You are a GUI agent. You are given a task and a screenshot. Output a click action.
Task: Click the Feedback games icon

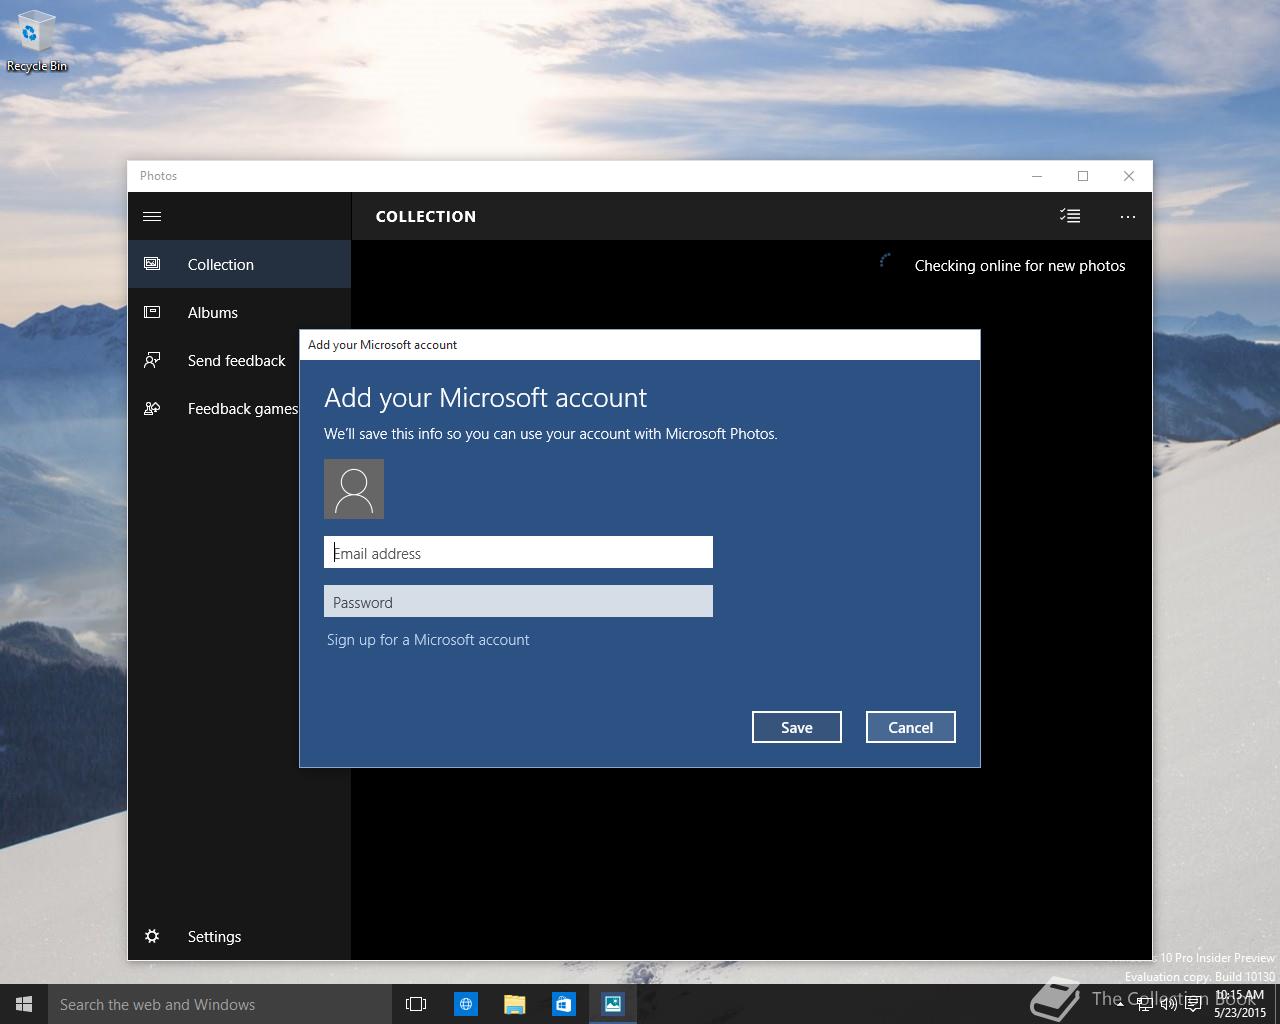(152, 408)
